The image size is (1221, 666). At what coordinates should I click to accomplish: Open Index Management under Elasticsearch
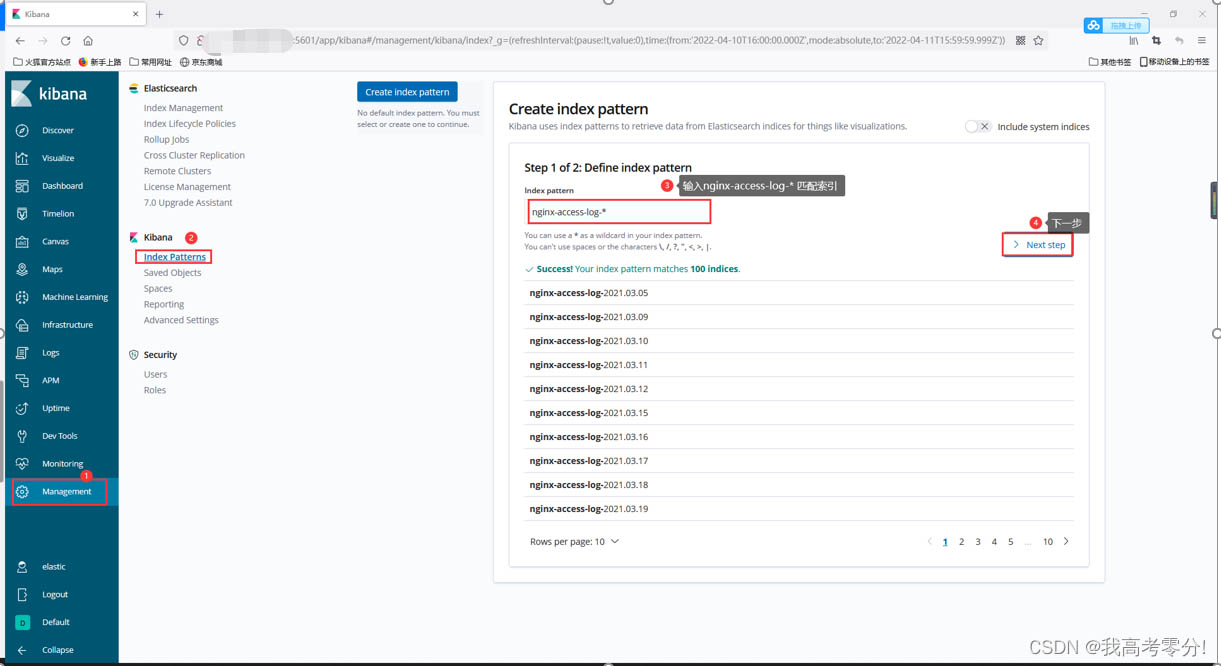coord(183,108)
